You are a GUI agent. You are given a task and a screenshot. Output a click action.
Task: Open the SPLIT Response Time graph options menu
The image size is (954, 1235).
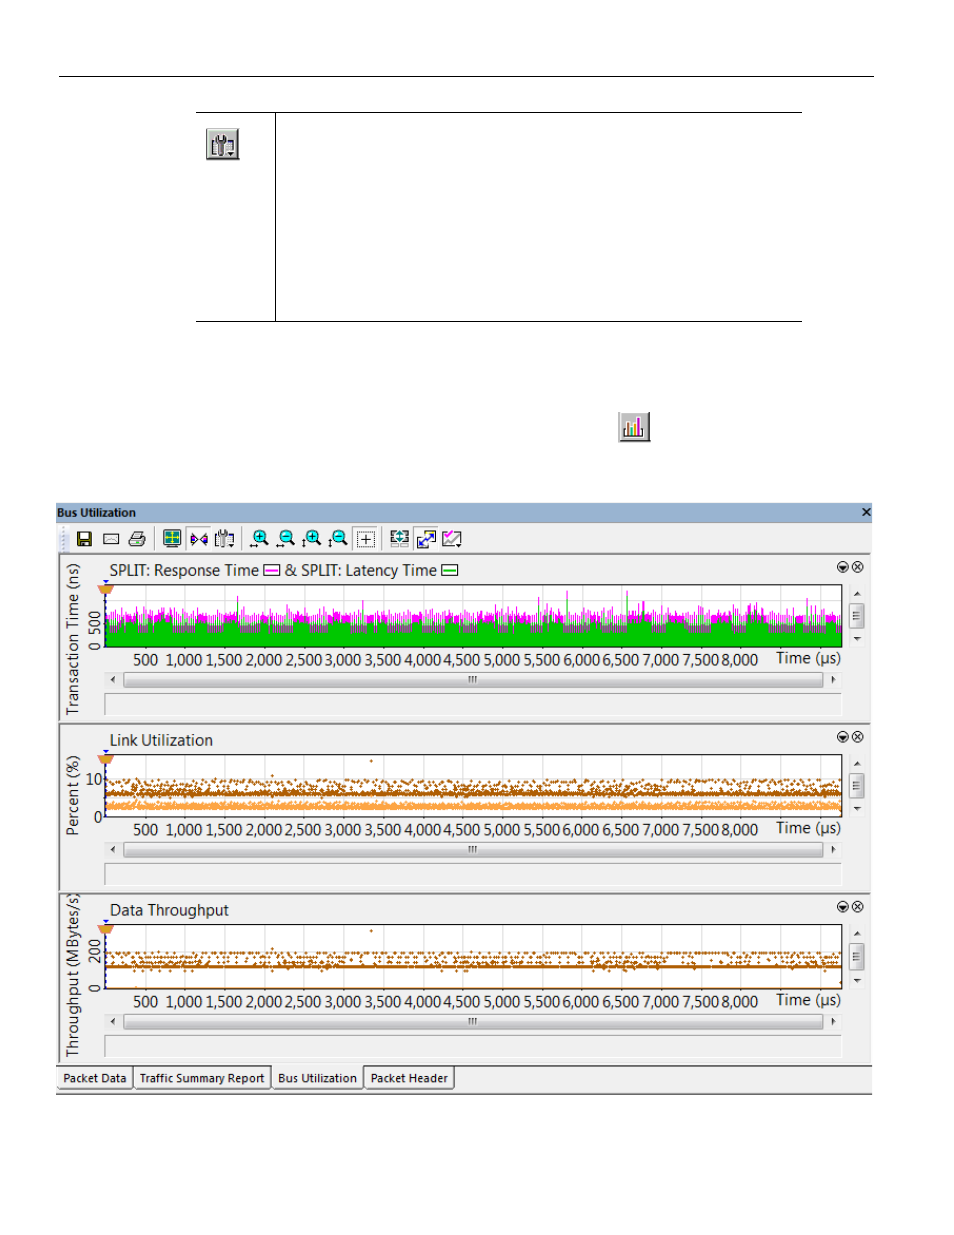click(843, 567)
